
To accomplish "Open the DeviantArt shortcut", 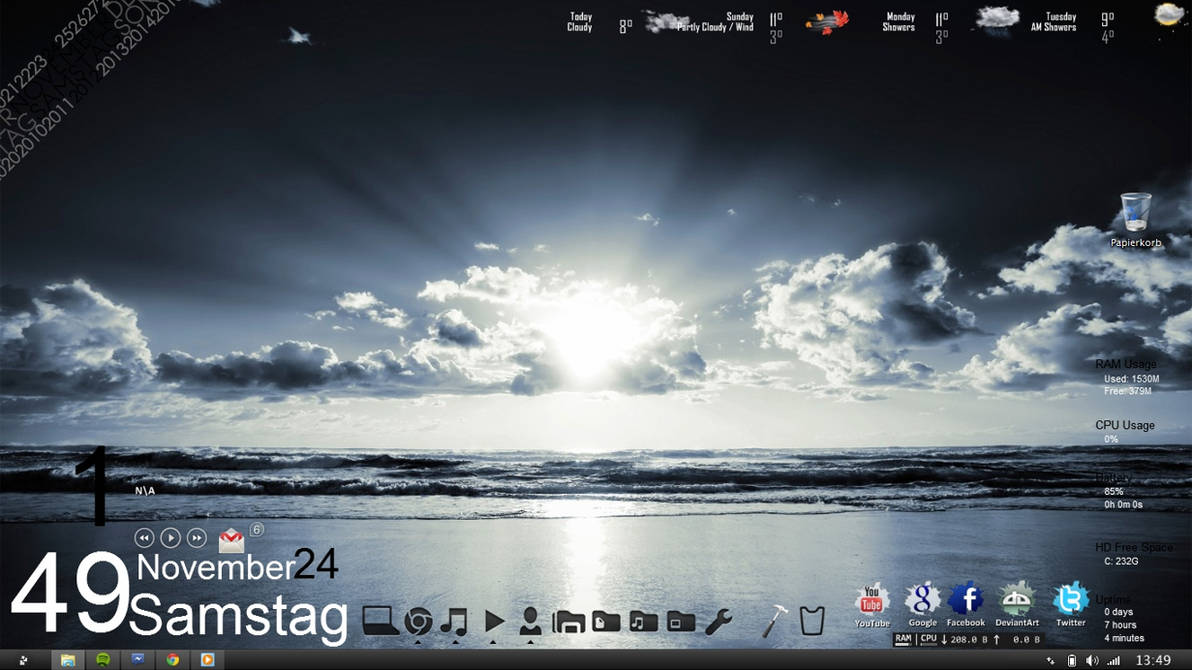I will [x=1017, y=600].
